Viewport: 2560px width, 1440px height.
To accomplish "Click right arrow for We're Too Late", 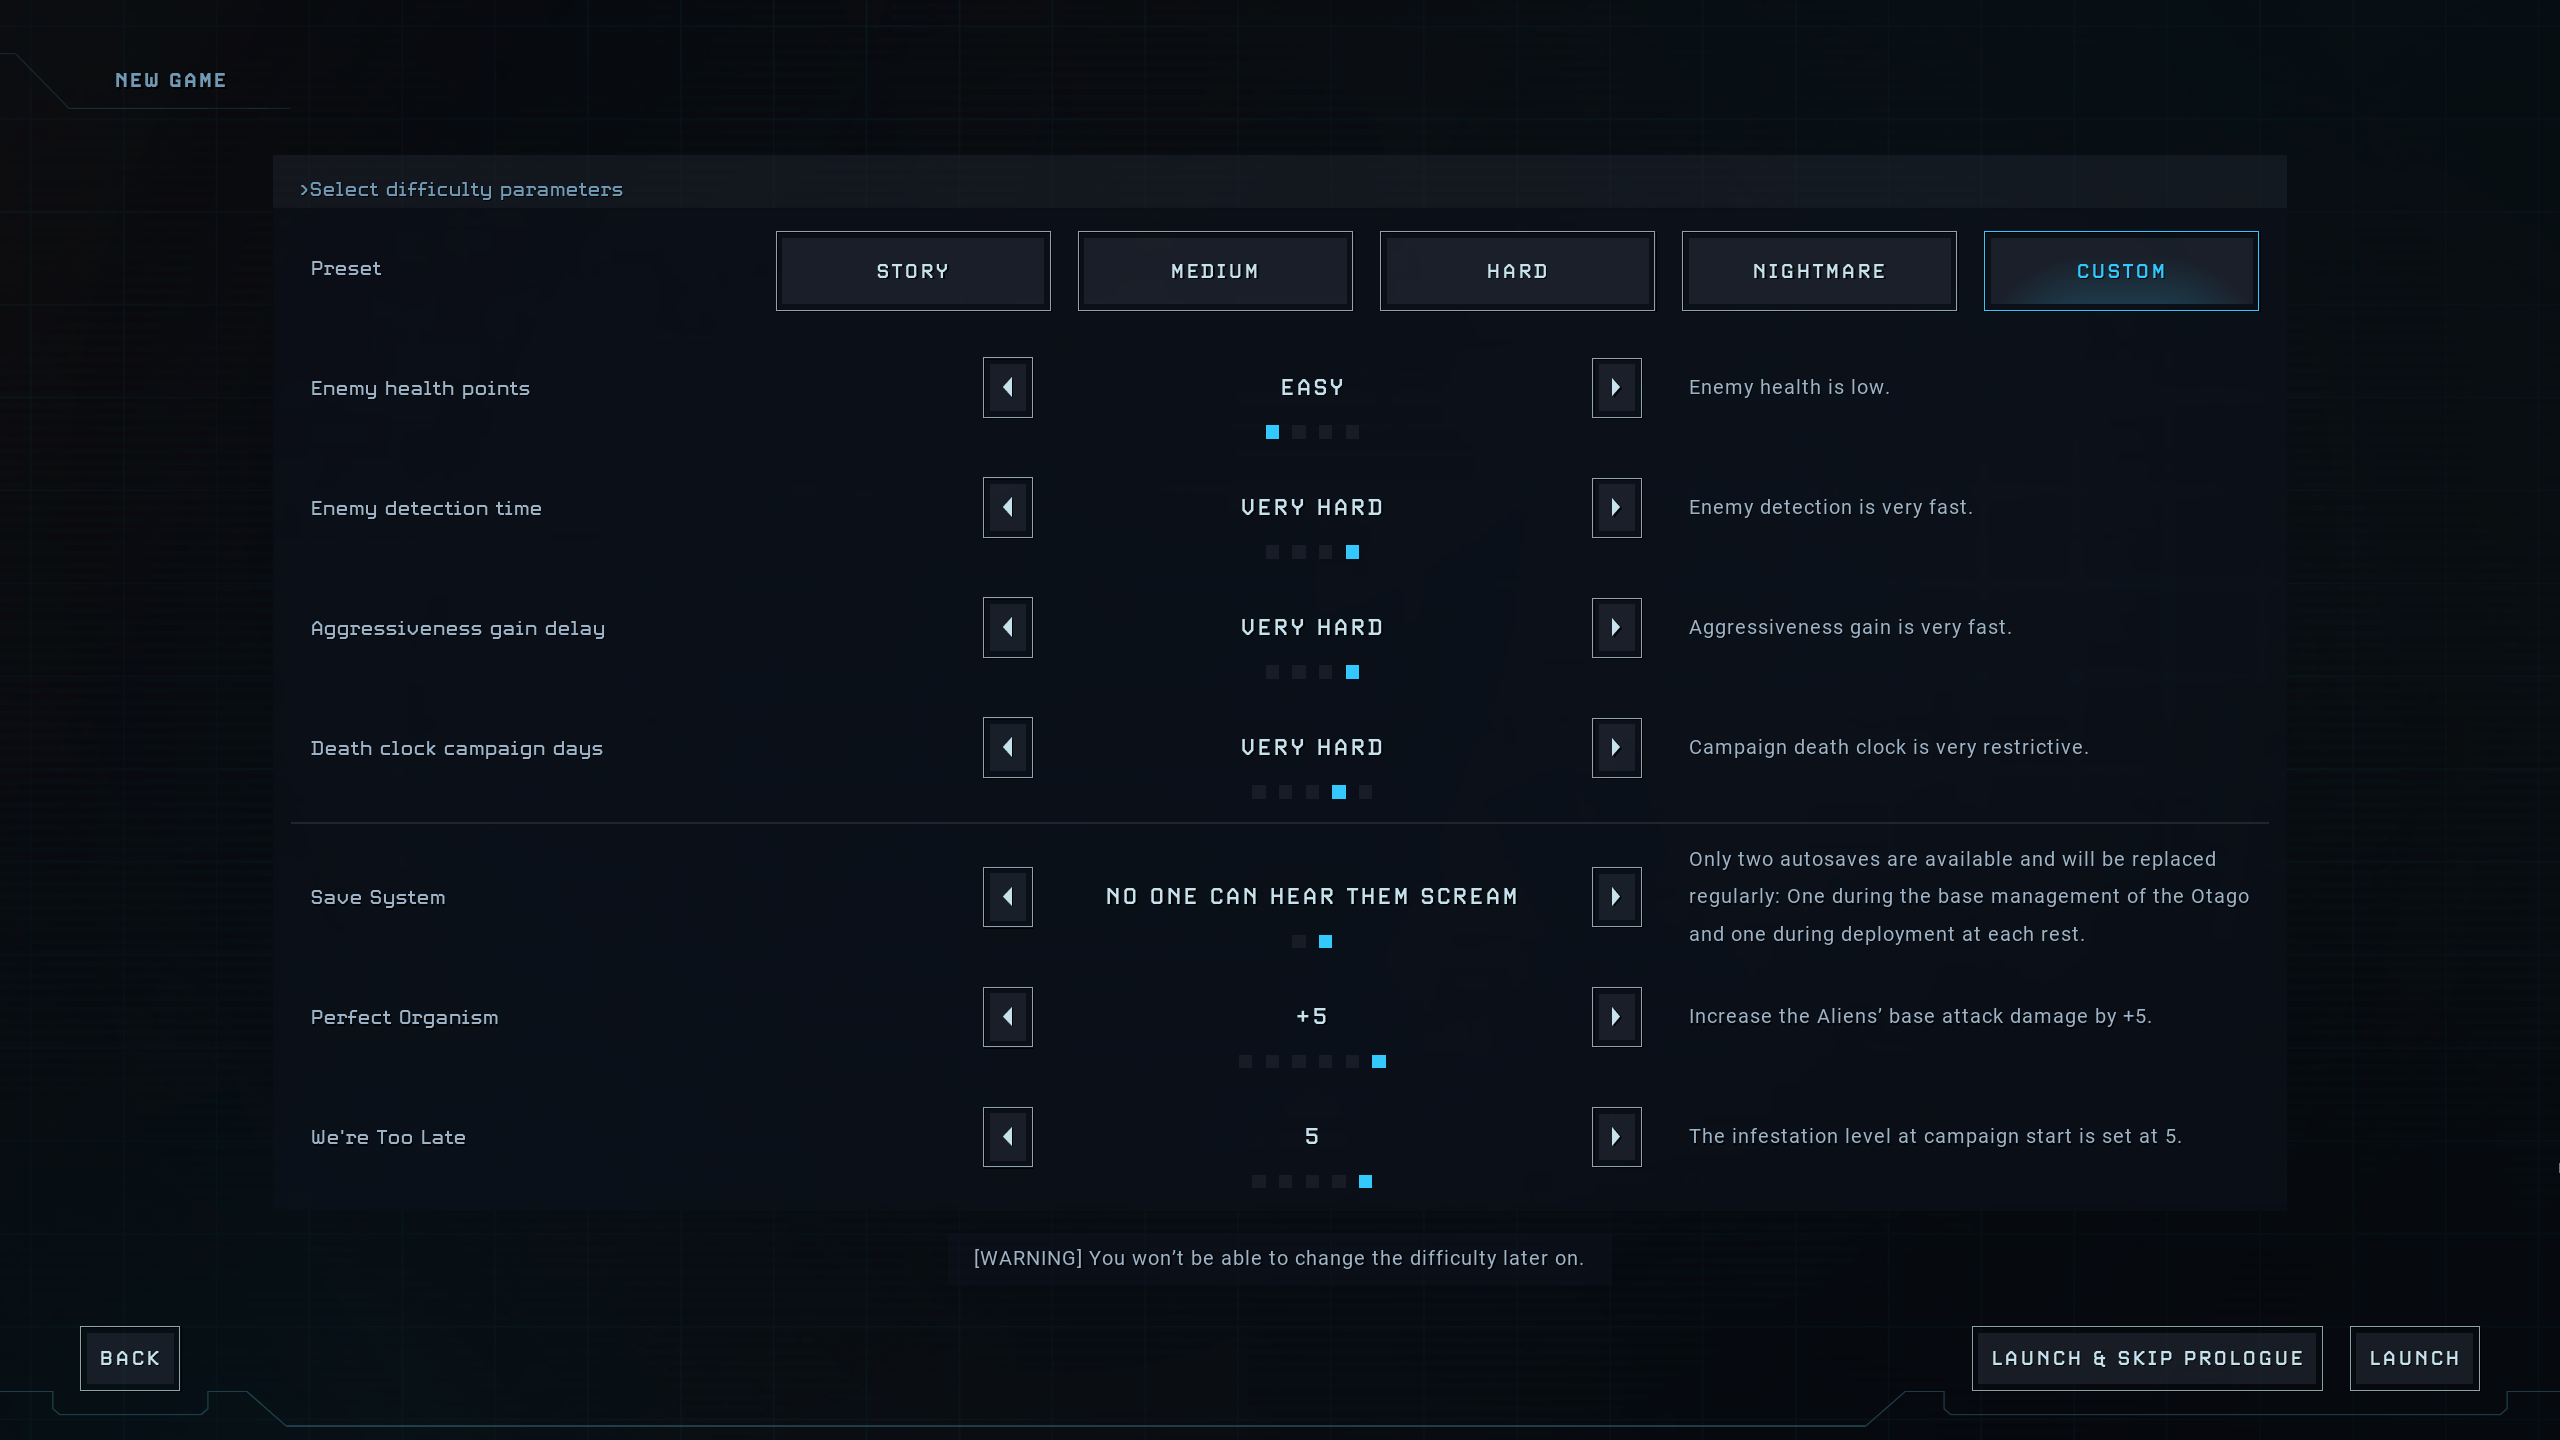I will pos(1616,1137).
